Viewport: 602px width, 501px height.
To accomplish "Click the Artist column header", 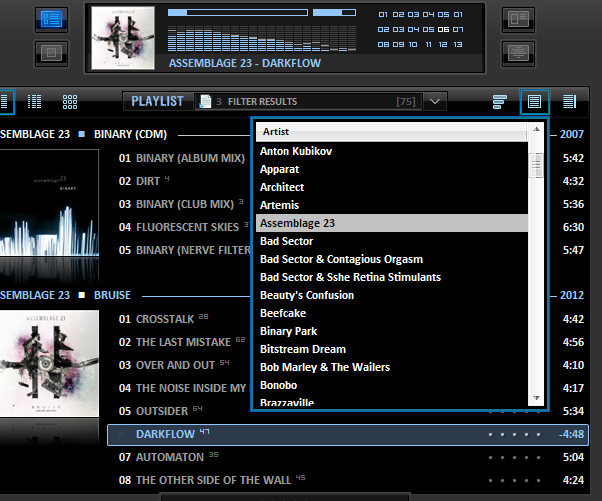I will click(390, 131).
